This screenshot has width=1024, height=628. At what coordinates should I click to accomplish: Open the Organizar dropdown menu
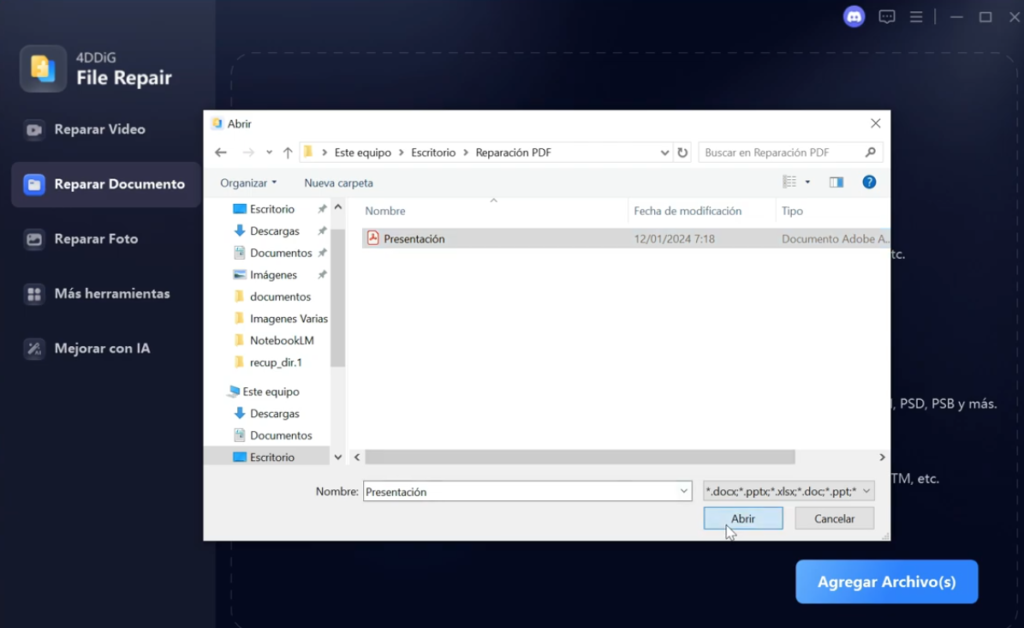click(x=248, y=183)
